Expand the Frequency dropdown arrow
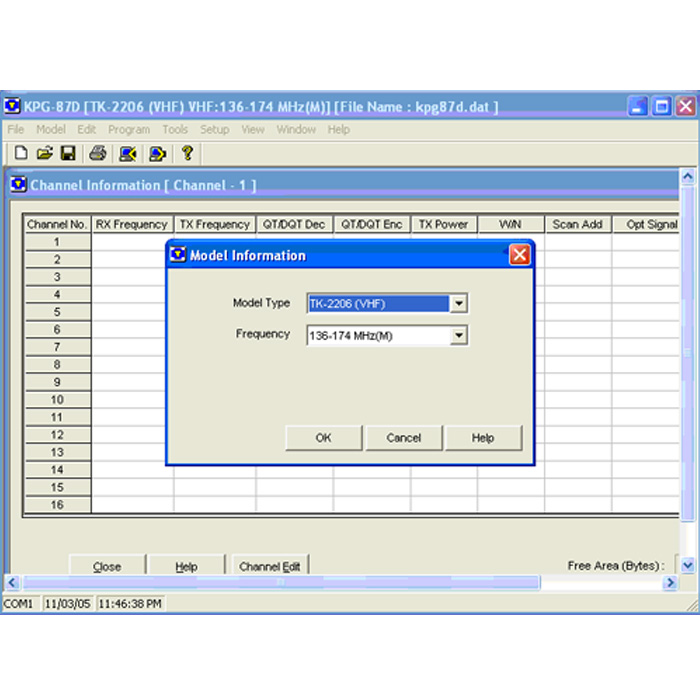This screenshot has width=700, height=700. coord(458,335)
